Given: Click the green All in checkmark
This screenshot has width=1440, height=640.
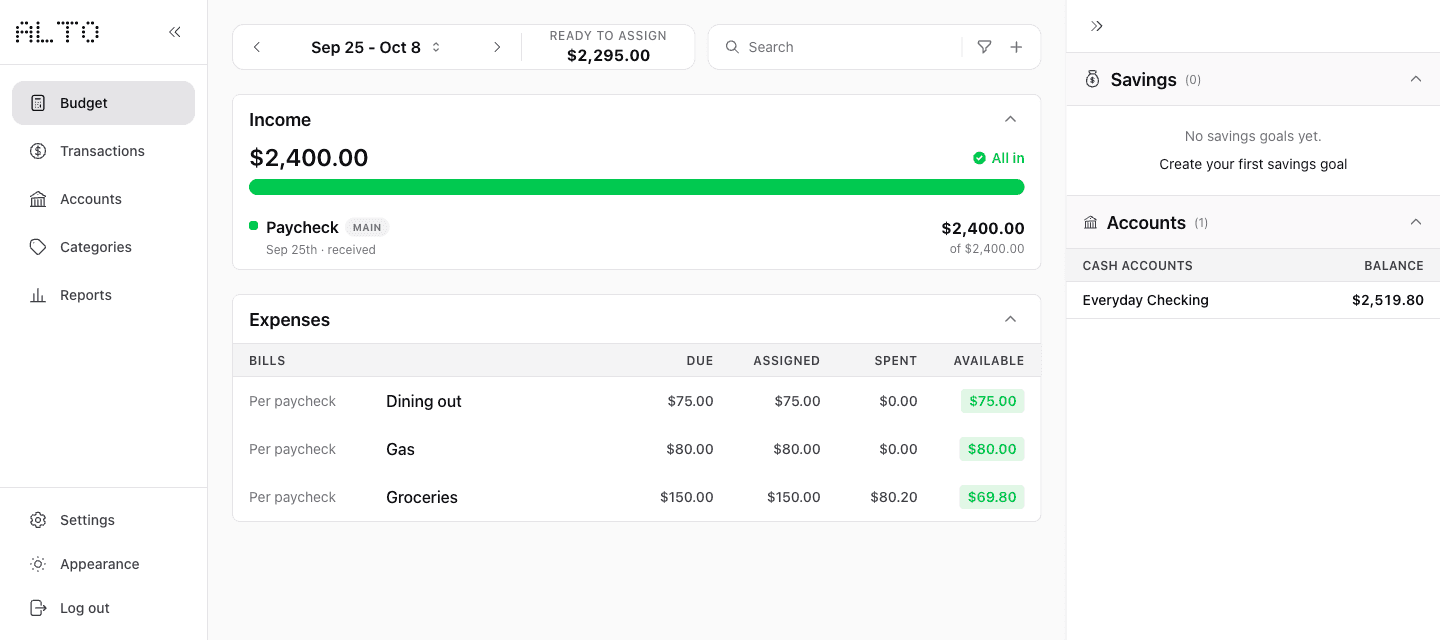Looking at the screenshot, I should (980, 158).
